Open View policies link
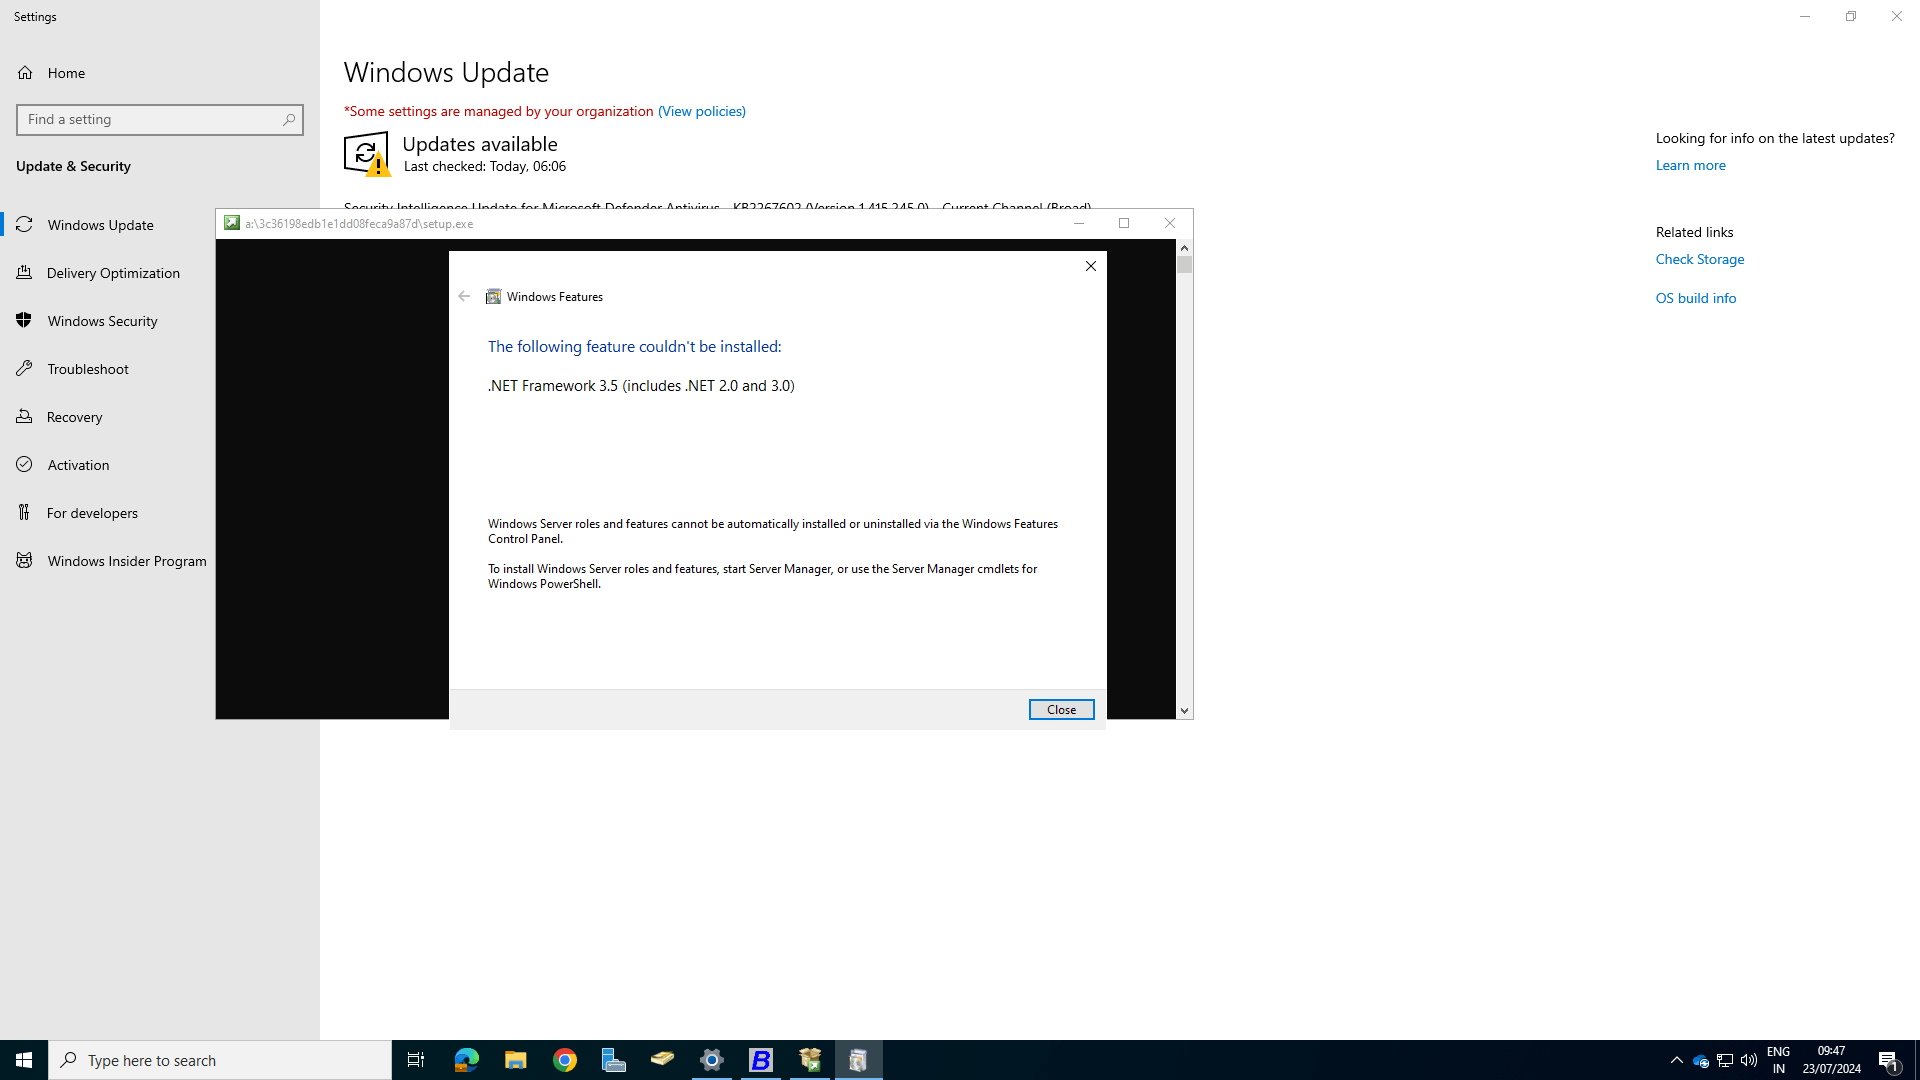 [701, 111]
